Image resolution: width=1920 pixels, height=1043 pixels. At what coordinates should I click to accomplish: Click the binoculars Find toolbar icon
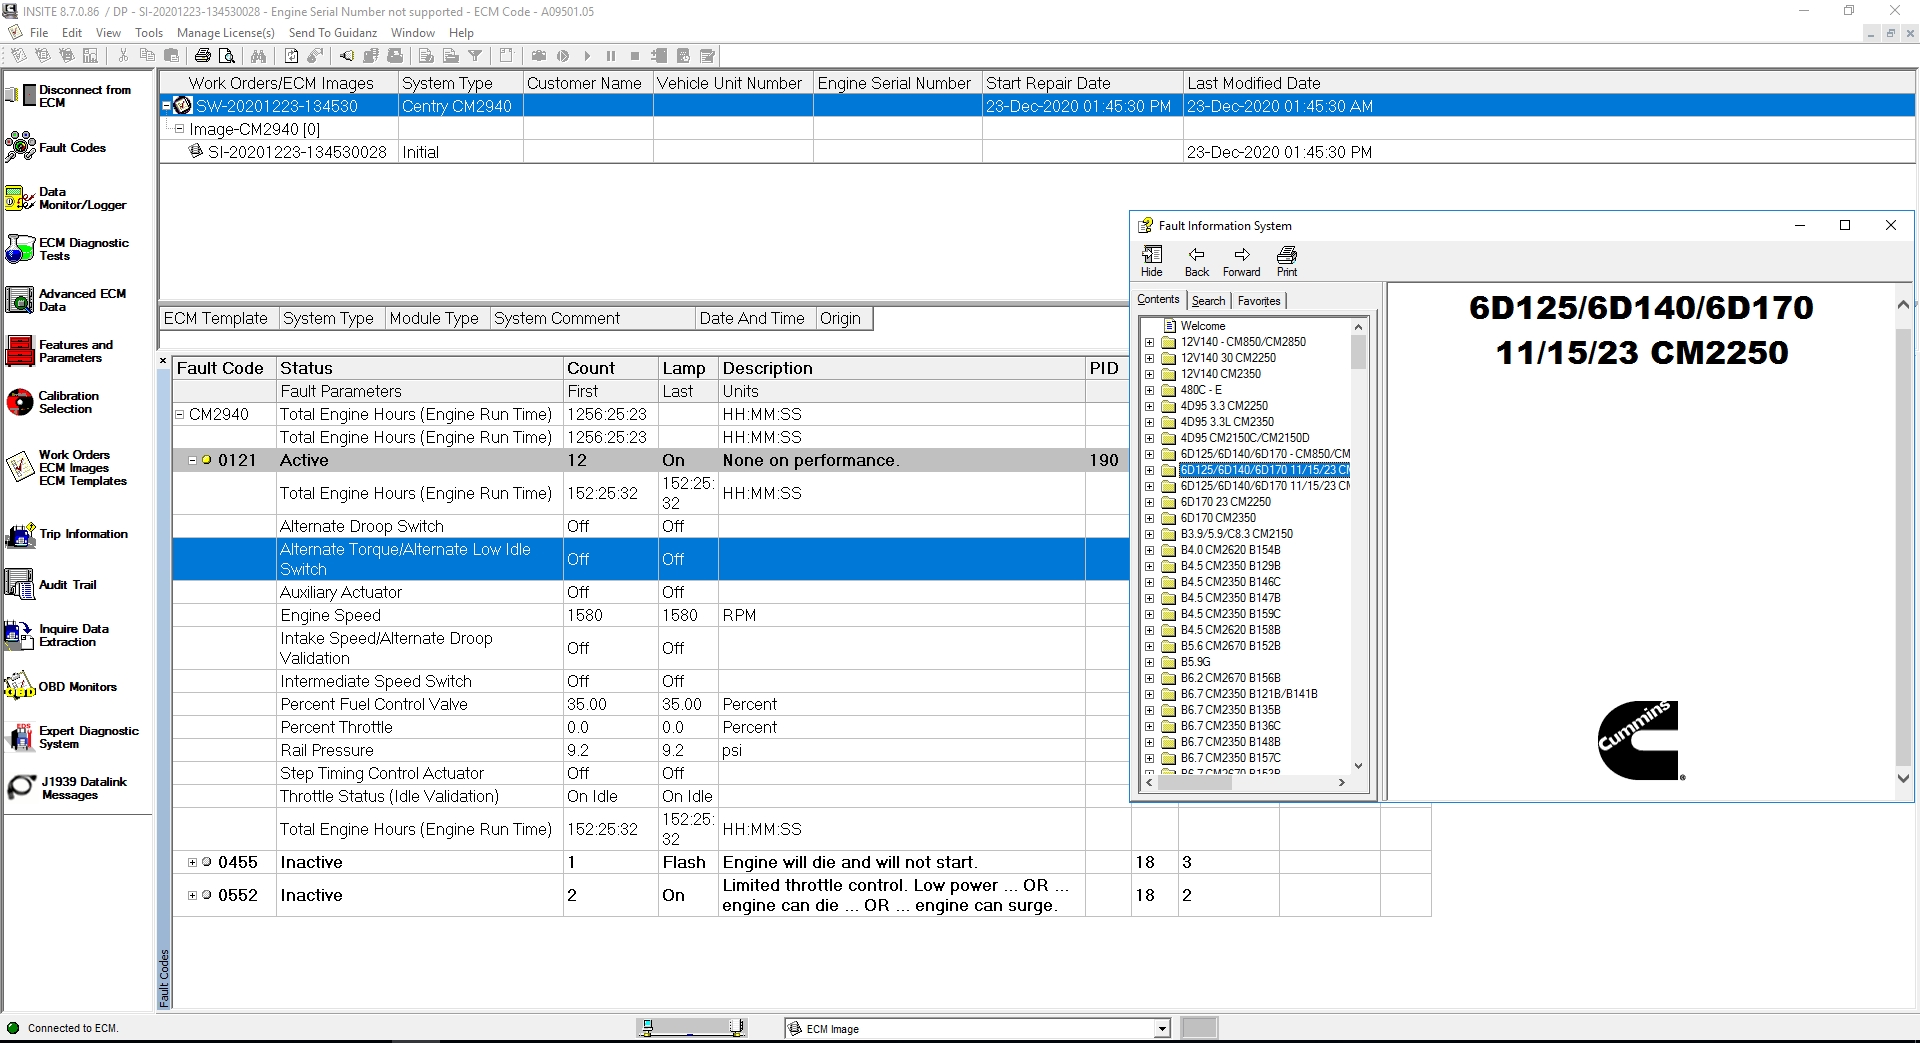258,56
